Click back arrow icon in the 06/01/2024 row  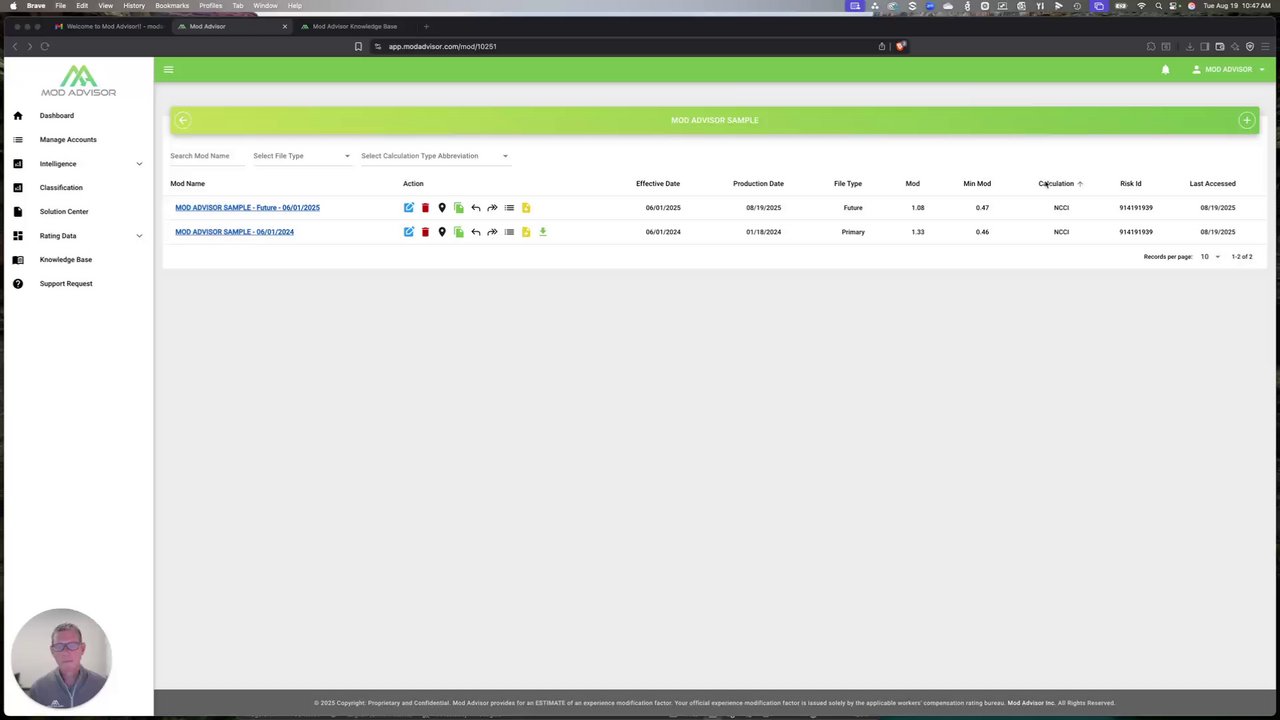point(476,232)
